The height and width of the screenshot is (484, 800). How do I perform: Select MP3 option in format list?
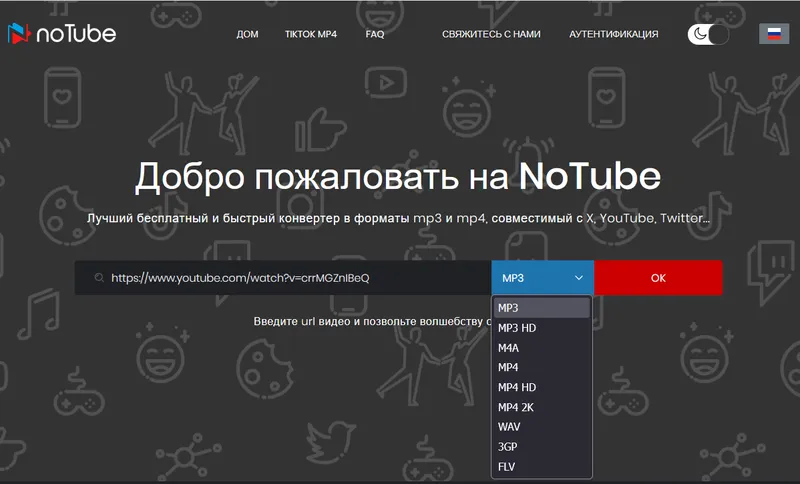542,308
